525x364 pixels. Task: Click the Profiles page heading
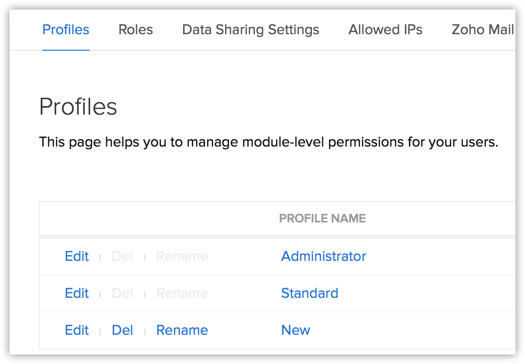click(x=78, y=107)
